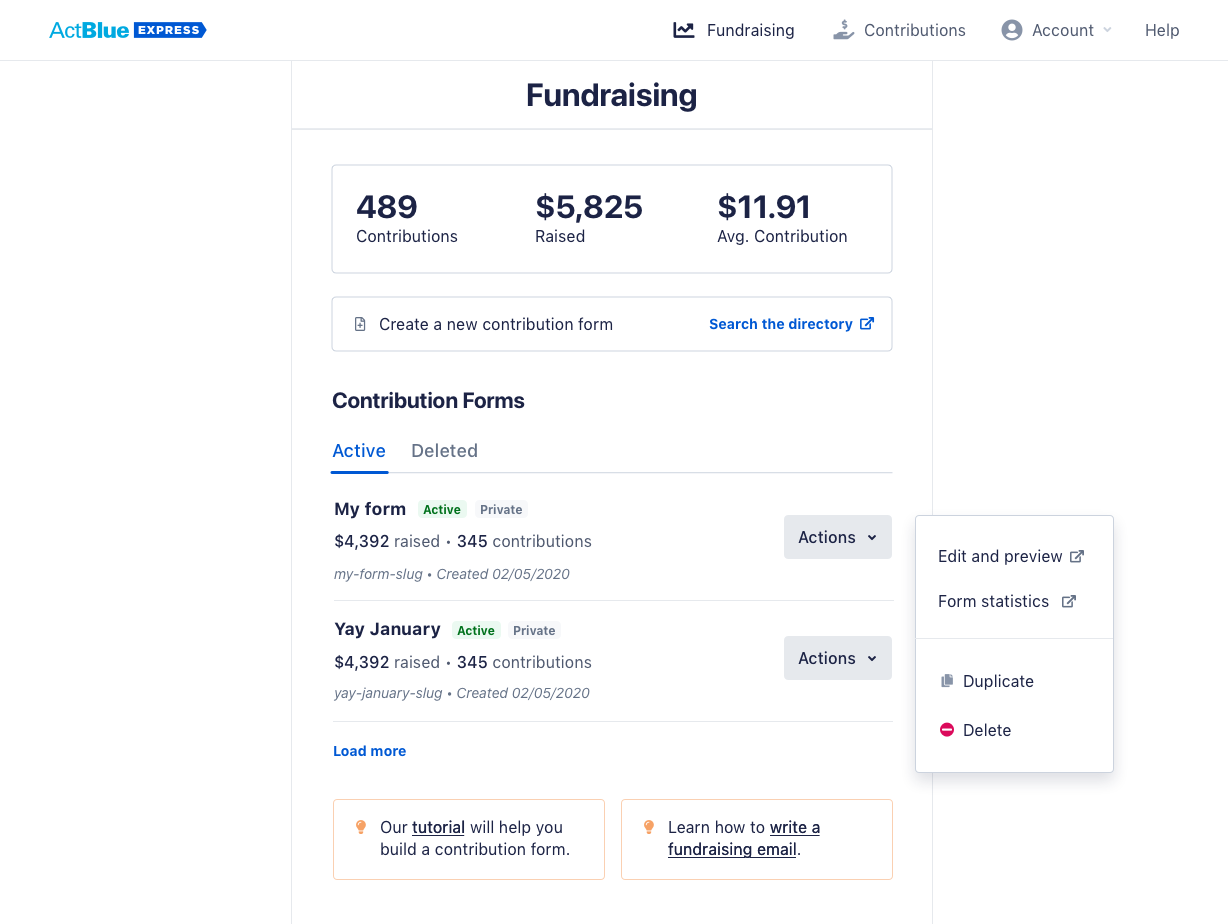Click the new contribution form document icon
This screenshot has width=1228, height=924.
coord(360,324)
